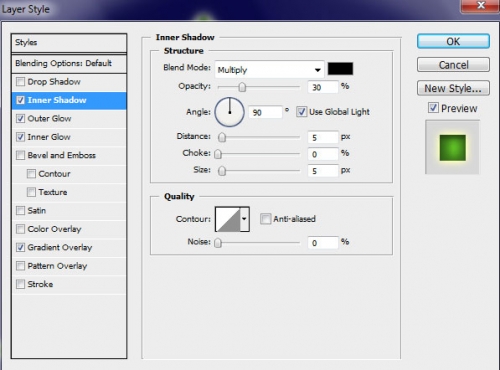Enable the Stroke checkbox
This screenshot has width=500, height=370.
coord(21,284)
